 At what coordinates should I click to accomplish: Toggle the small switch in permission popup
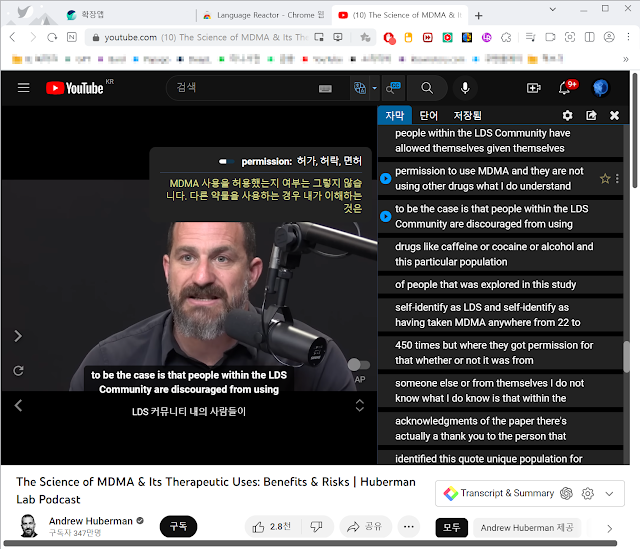(x=227, y=162)
